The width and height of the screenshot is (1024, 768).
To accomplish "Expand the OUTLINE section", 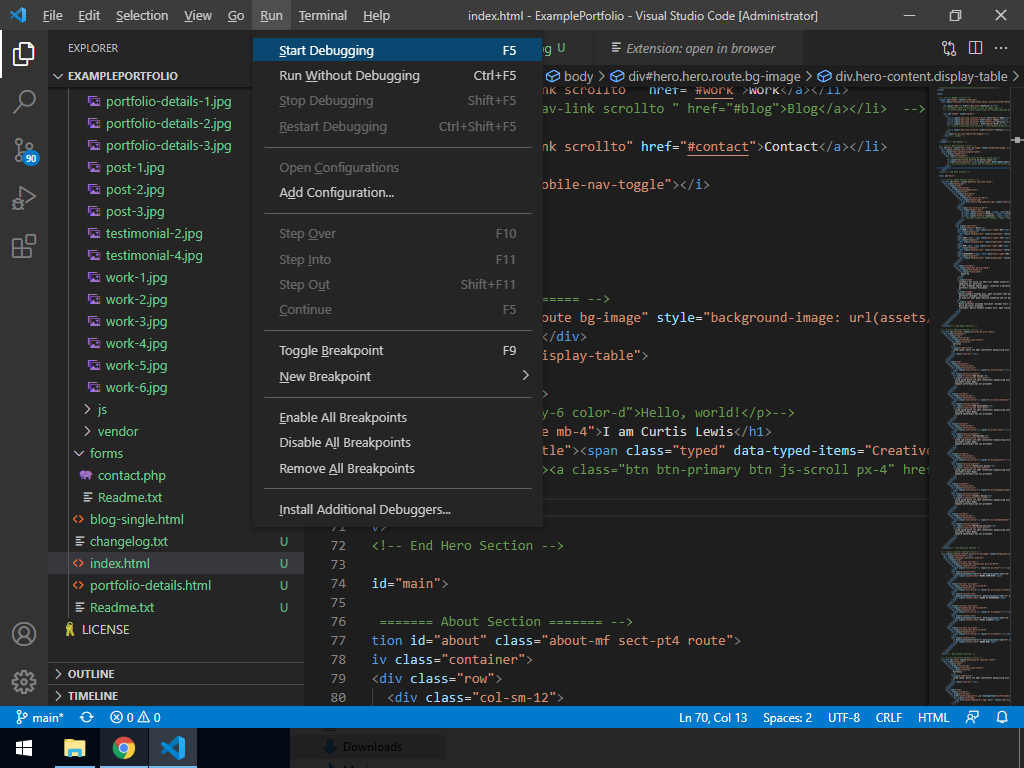I will click(91, 674).
